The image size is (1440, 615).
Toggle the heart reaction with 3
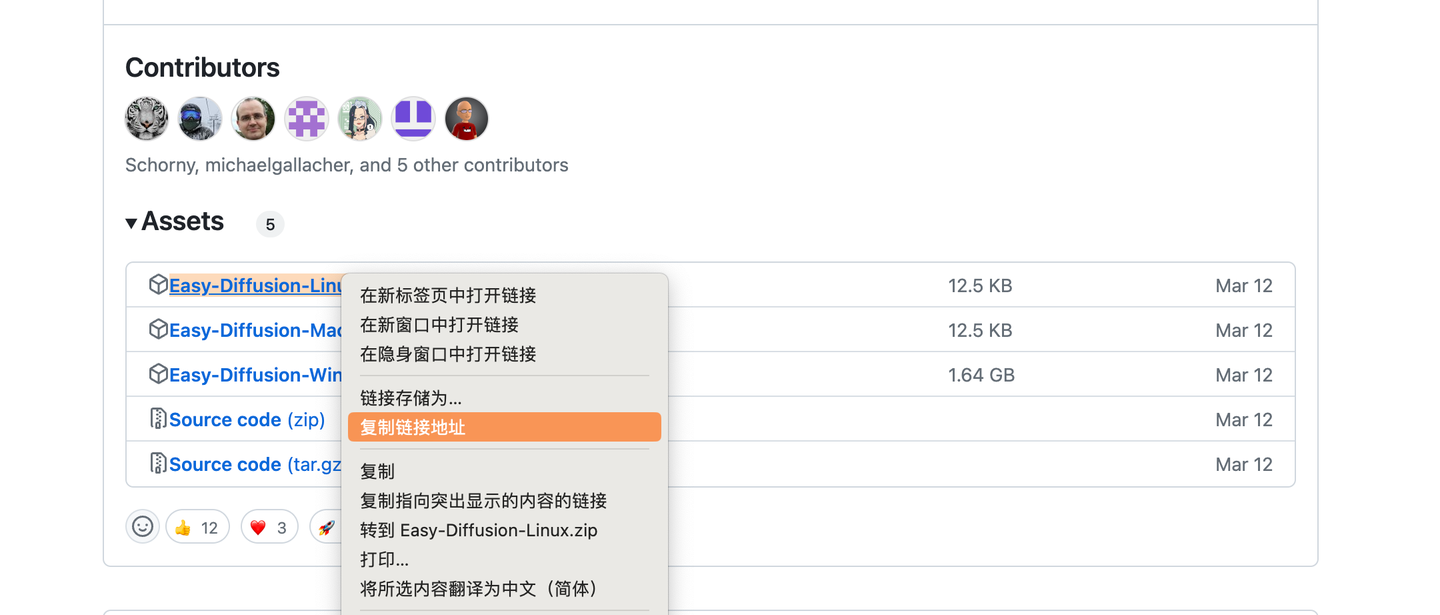point(269,527)
